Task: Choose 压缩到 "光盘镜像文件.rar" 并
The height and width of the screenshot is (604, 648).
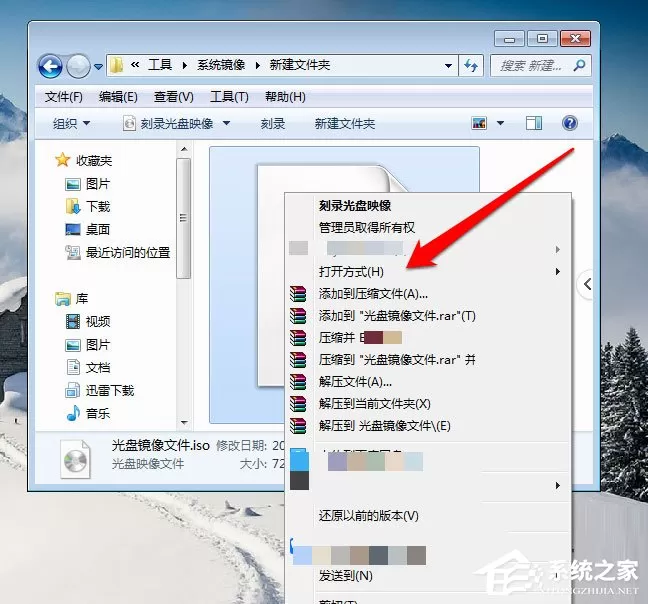Action: pos(397,360)
